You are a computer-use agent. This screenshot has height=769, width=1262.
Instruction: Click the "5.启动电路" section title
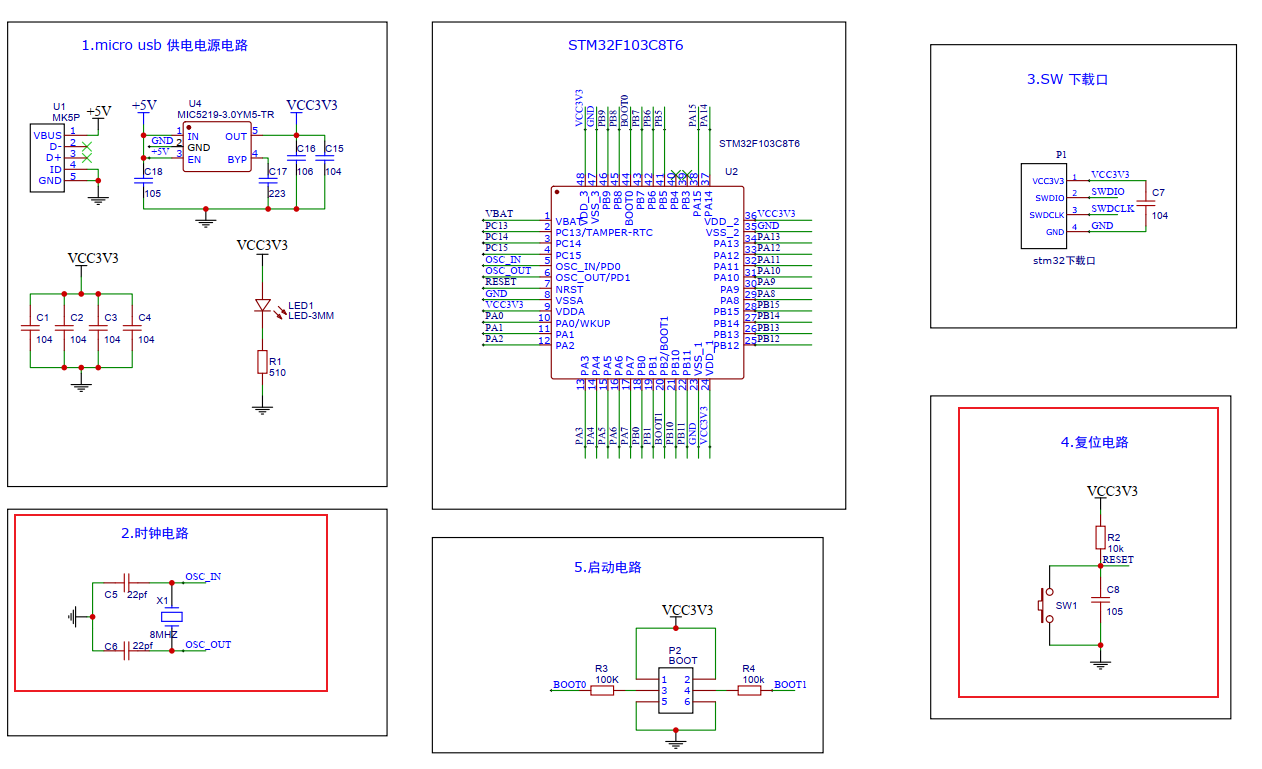coord(608,567)
